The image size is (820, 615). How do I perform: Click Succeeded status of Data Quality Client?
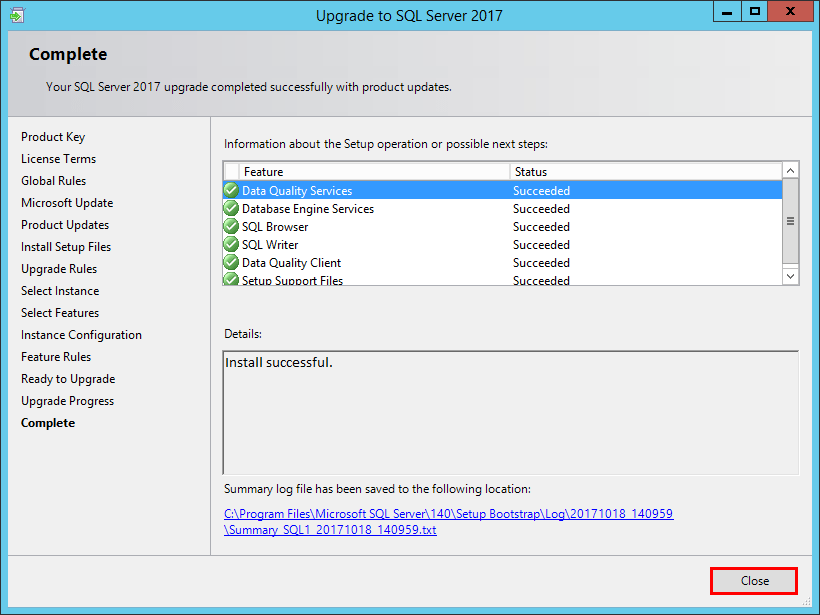[541, 263]
